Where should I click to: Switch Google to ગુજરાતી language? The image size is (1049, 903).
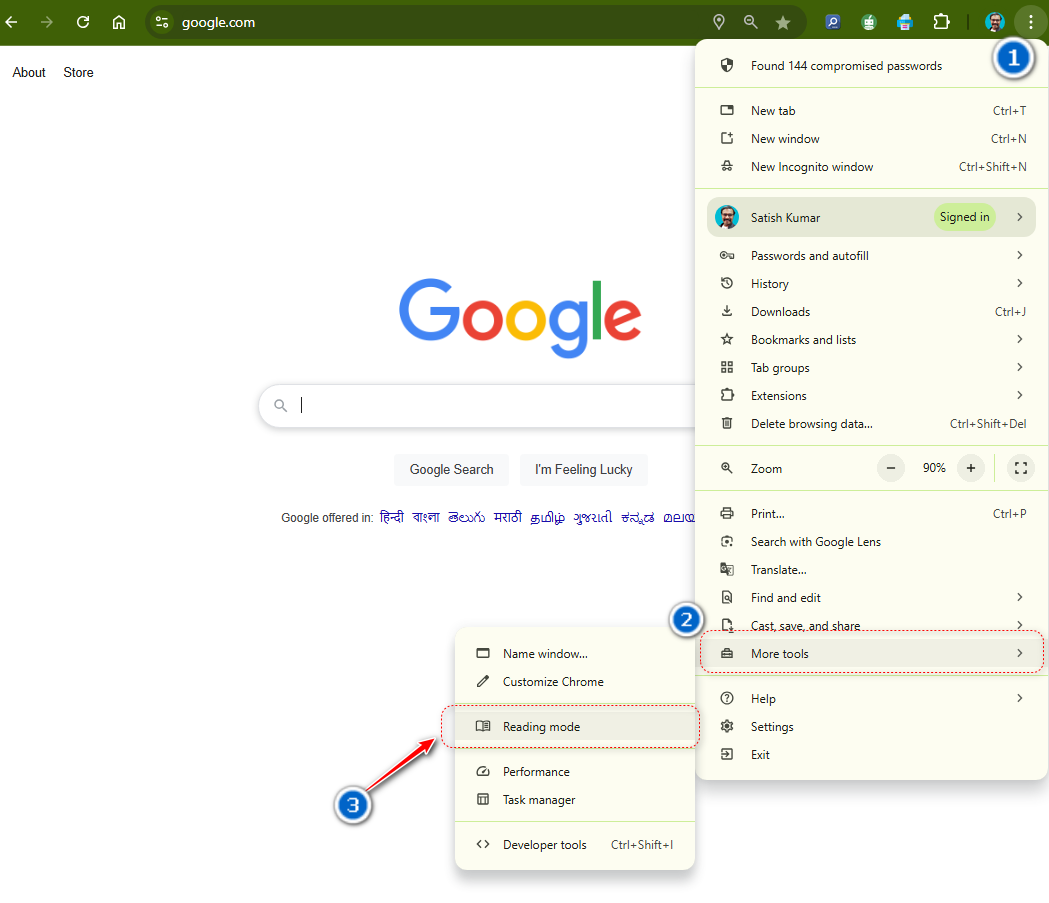click(593, 517)
